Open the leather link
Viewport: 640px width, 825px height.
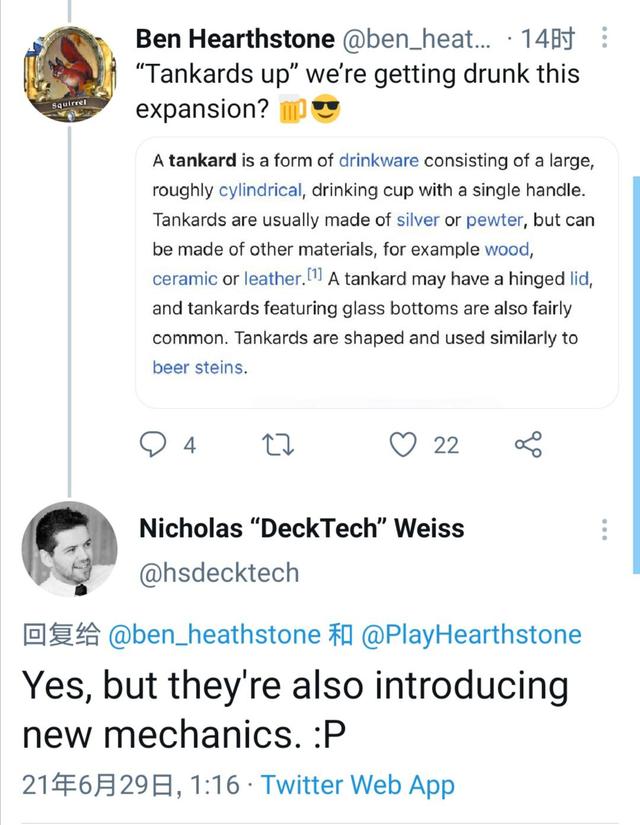coord(273,279)
